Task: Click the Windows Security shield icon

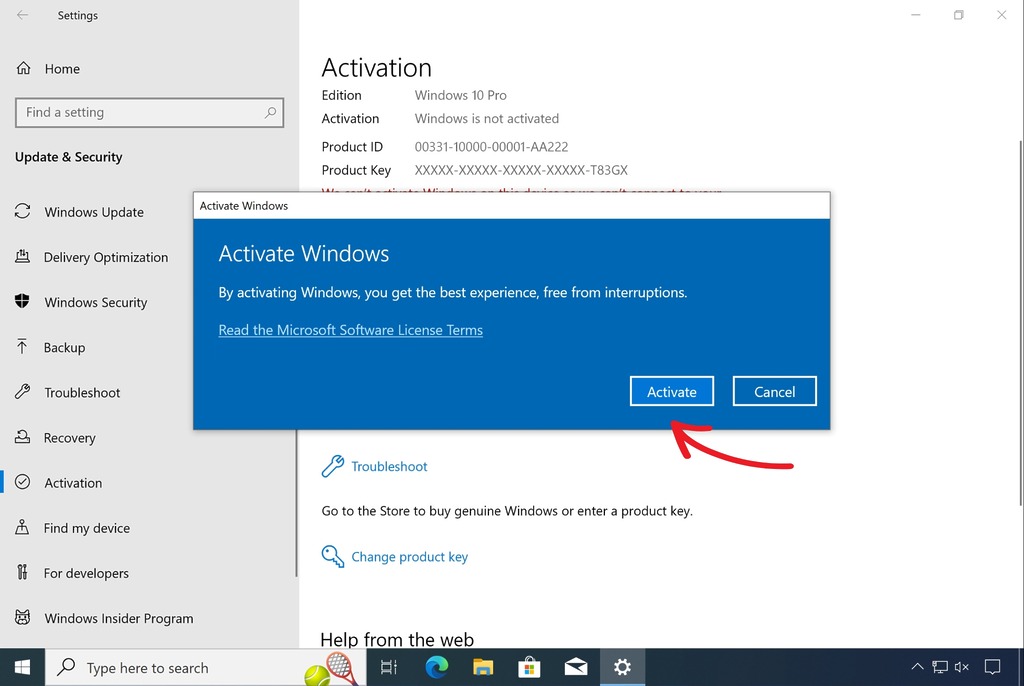Action: pyautogui.click(x=22, y=301)
